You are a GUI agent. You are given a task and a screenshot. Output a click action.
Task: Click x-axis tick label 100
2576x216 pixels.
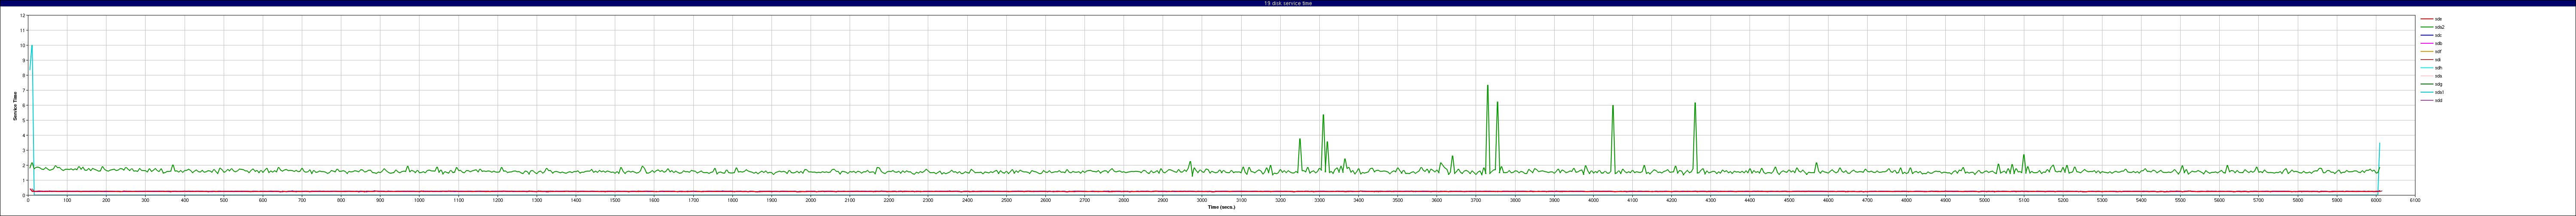(68, 200)
